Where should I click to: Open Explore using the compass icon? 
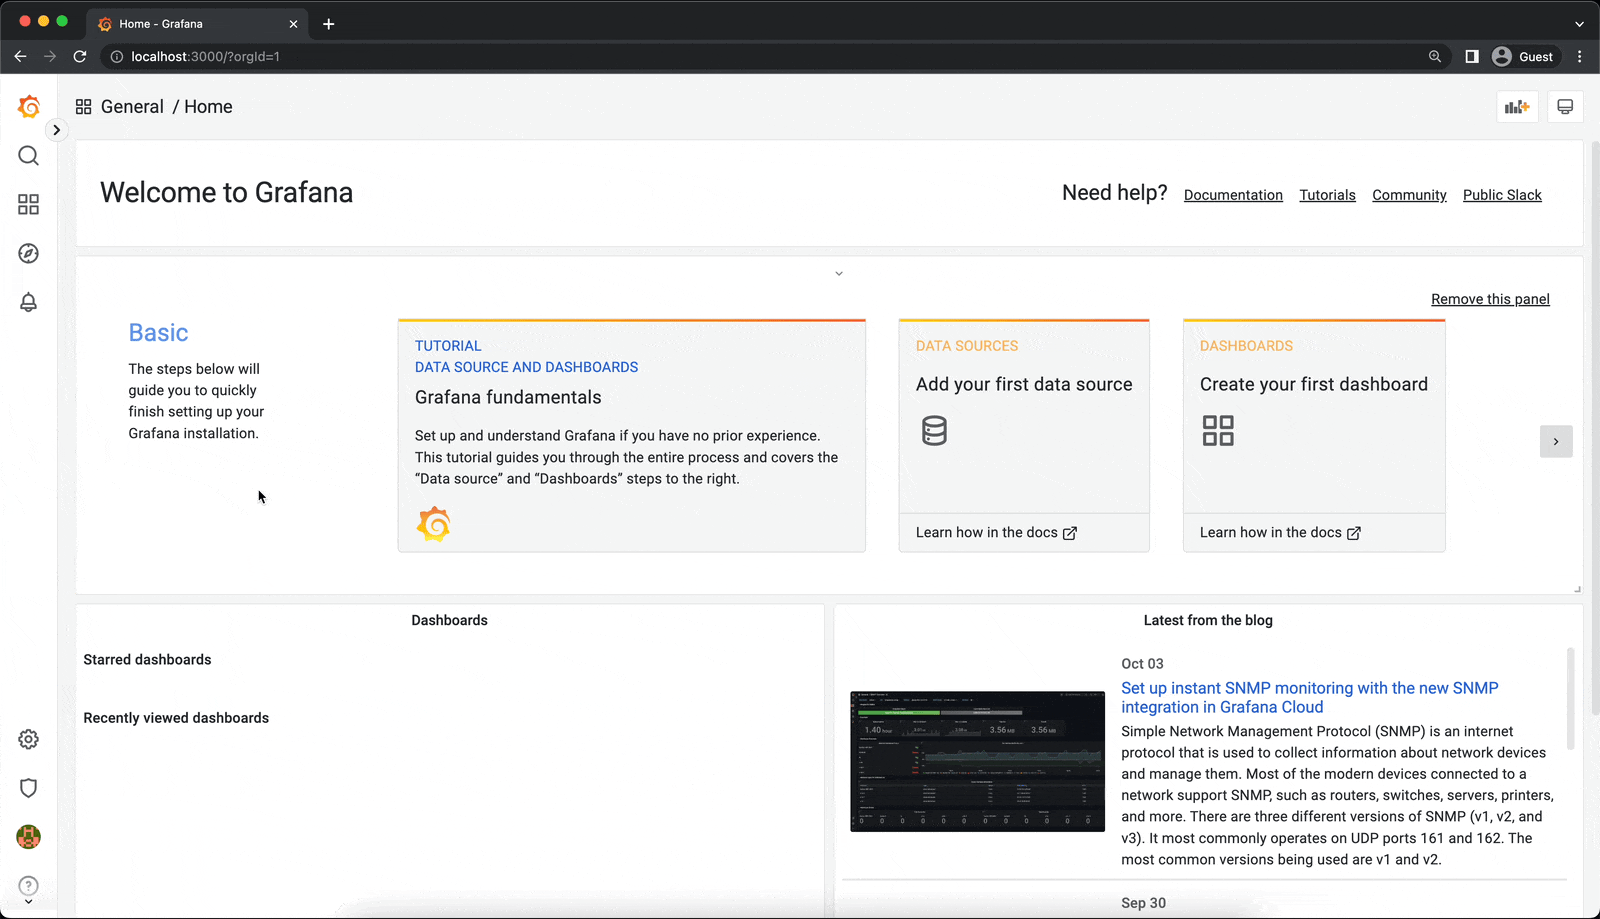(x=28, y=253)
